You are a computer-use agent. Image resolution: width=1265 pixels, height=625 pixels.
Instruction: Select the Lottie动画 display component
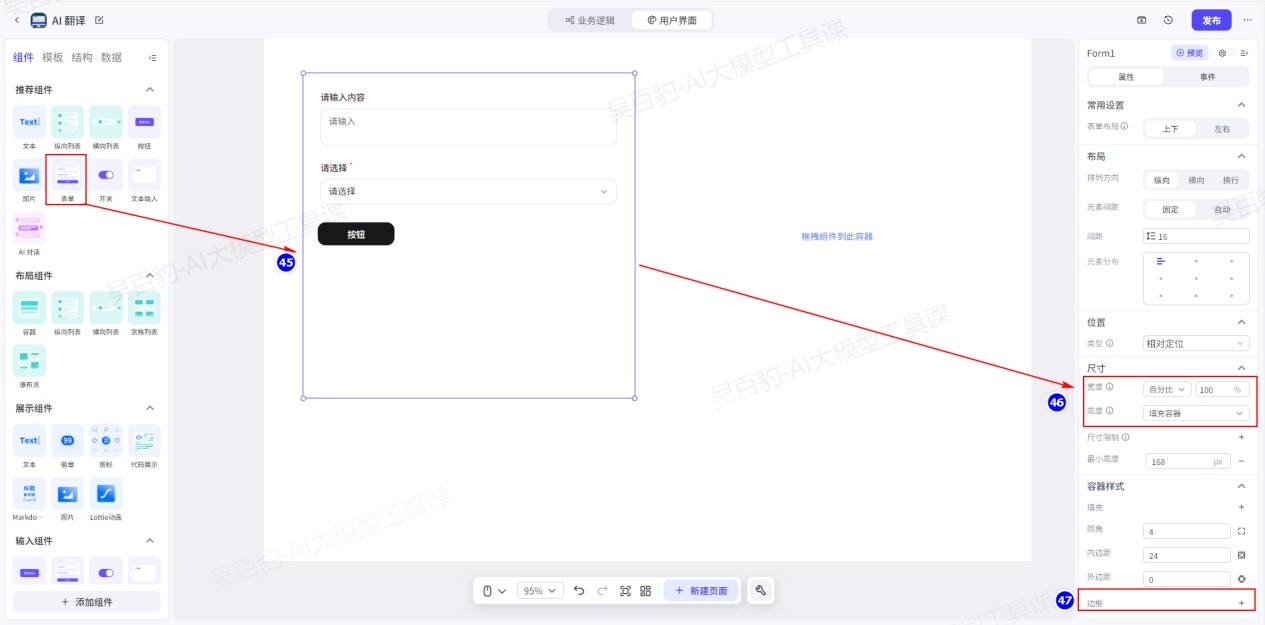pos(106,494)
